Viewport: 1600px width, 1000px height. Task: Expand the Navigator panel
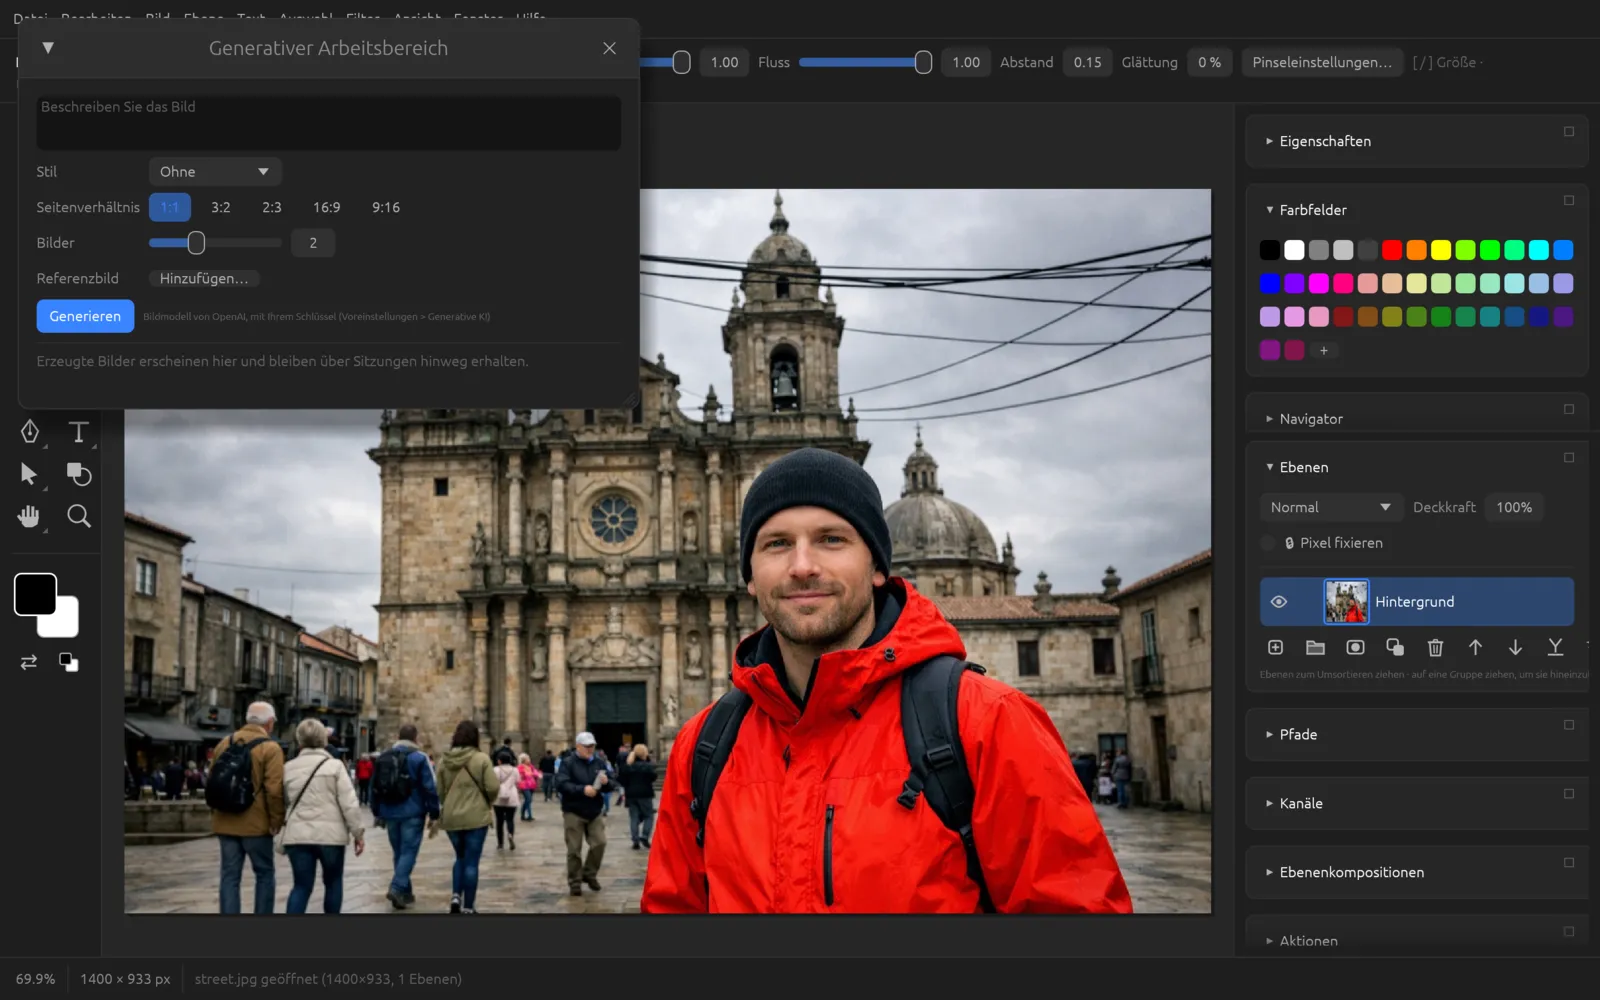point(1310,419)
